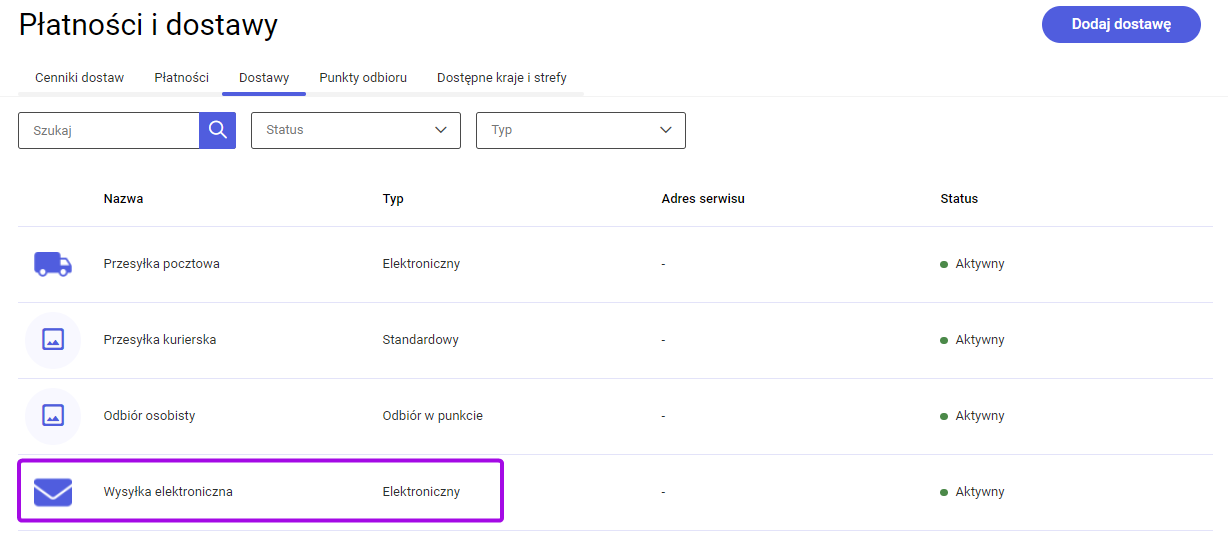The image size is (1228, 541).
Task: Click the envelope icon for Wysyłka elektroniczna
Action: coord(53,492)
